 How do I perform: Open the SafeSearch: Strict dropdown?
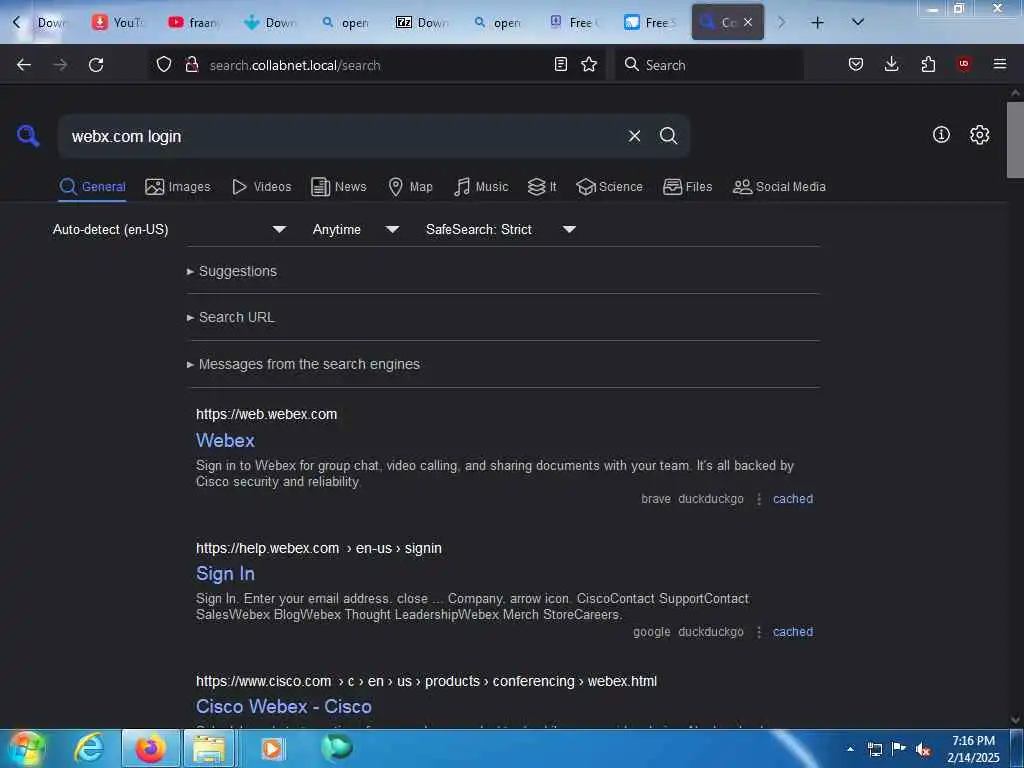[501, 229]
